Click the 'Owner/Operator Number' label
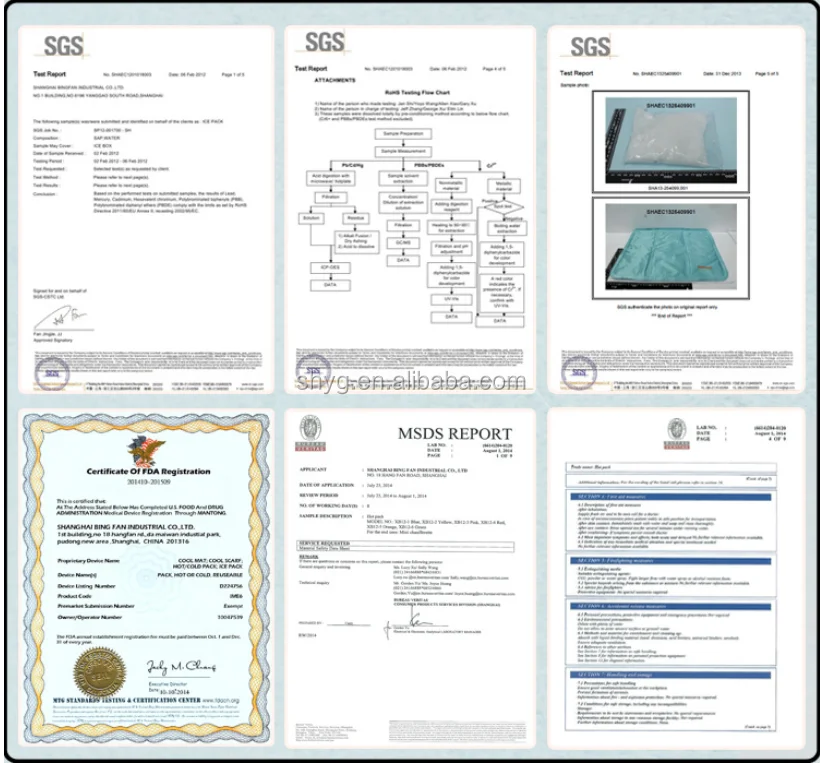The height and width of the screenshot is (763, 820). click(89, 618)
